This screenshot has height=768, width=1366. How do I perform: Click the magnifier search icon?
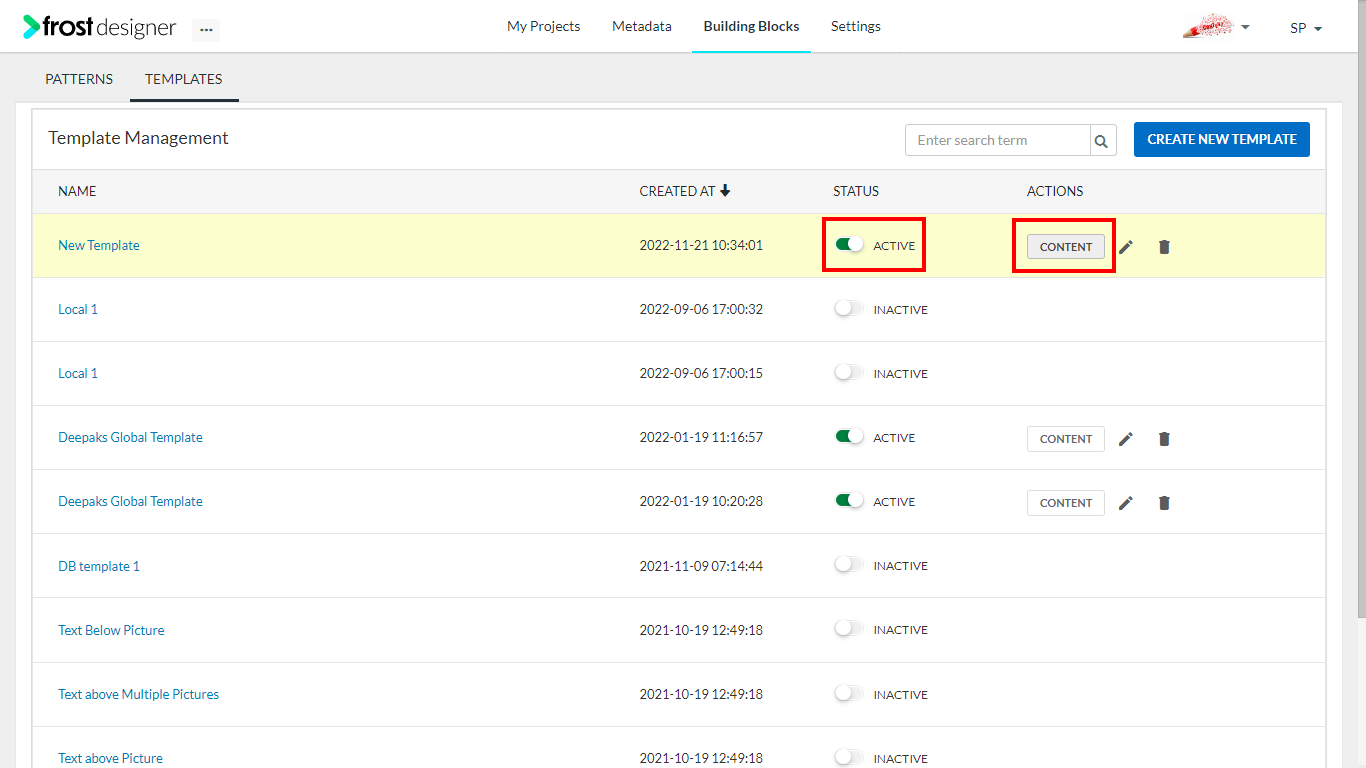pos(1102,141)
